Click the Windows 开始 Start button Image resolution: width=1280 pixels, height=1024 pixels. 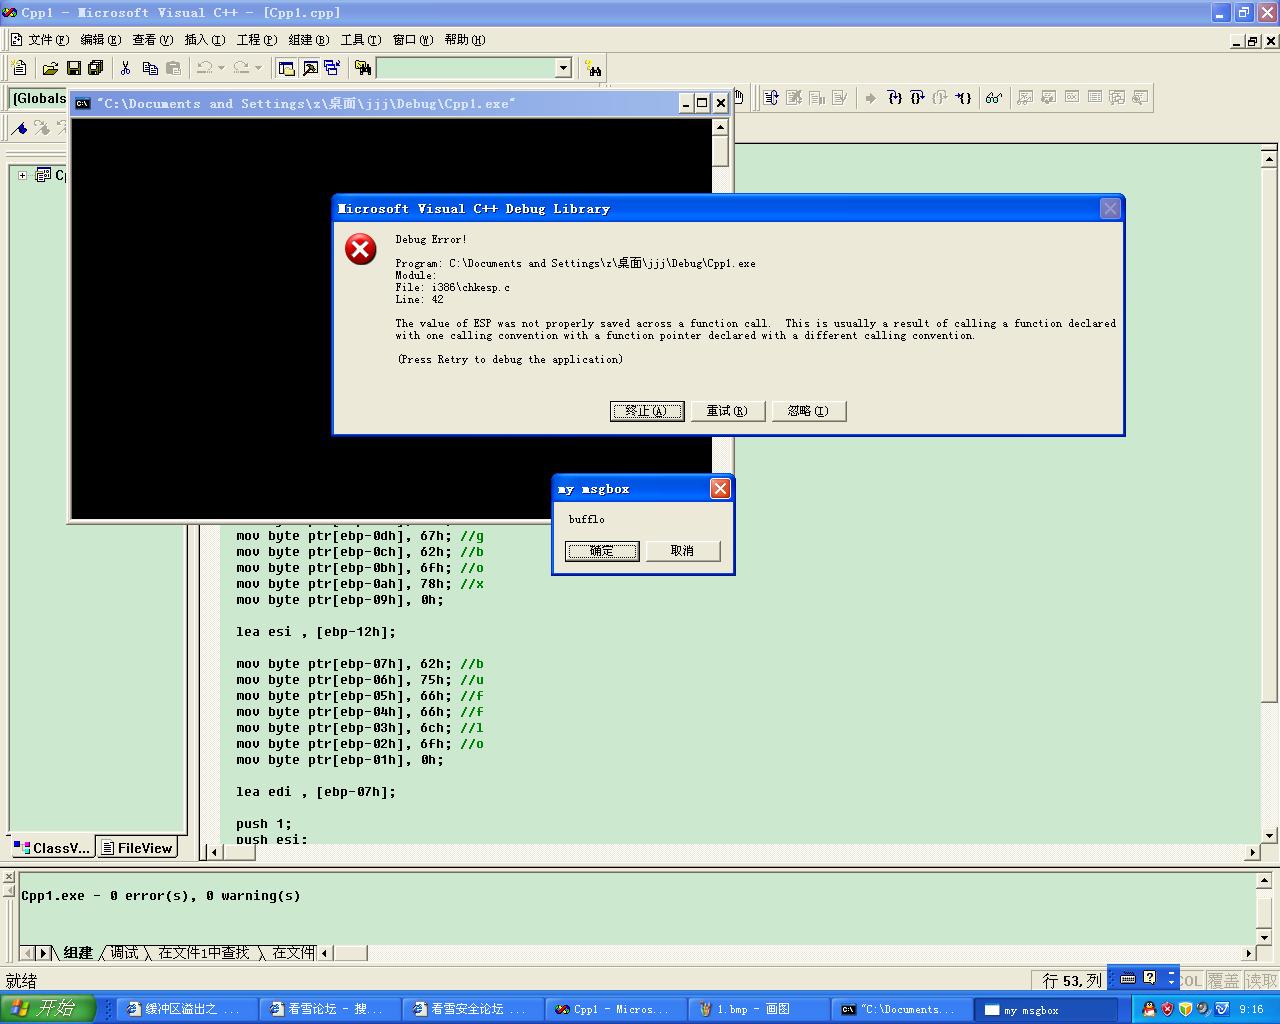tap(47, 1008)
